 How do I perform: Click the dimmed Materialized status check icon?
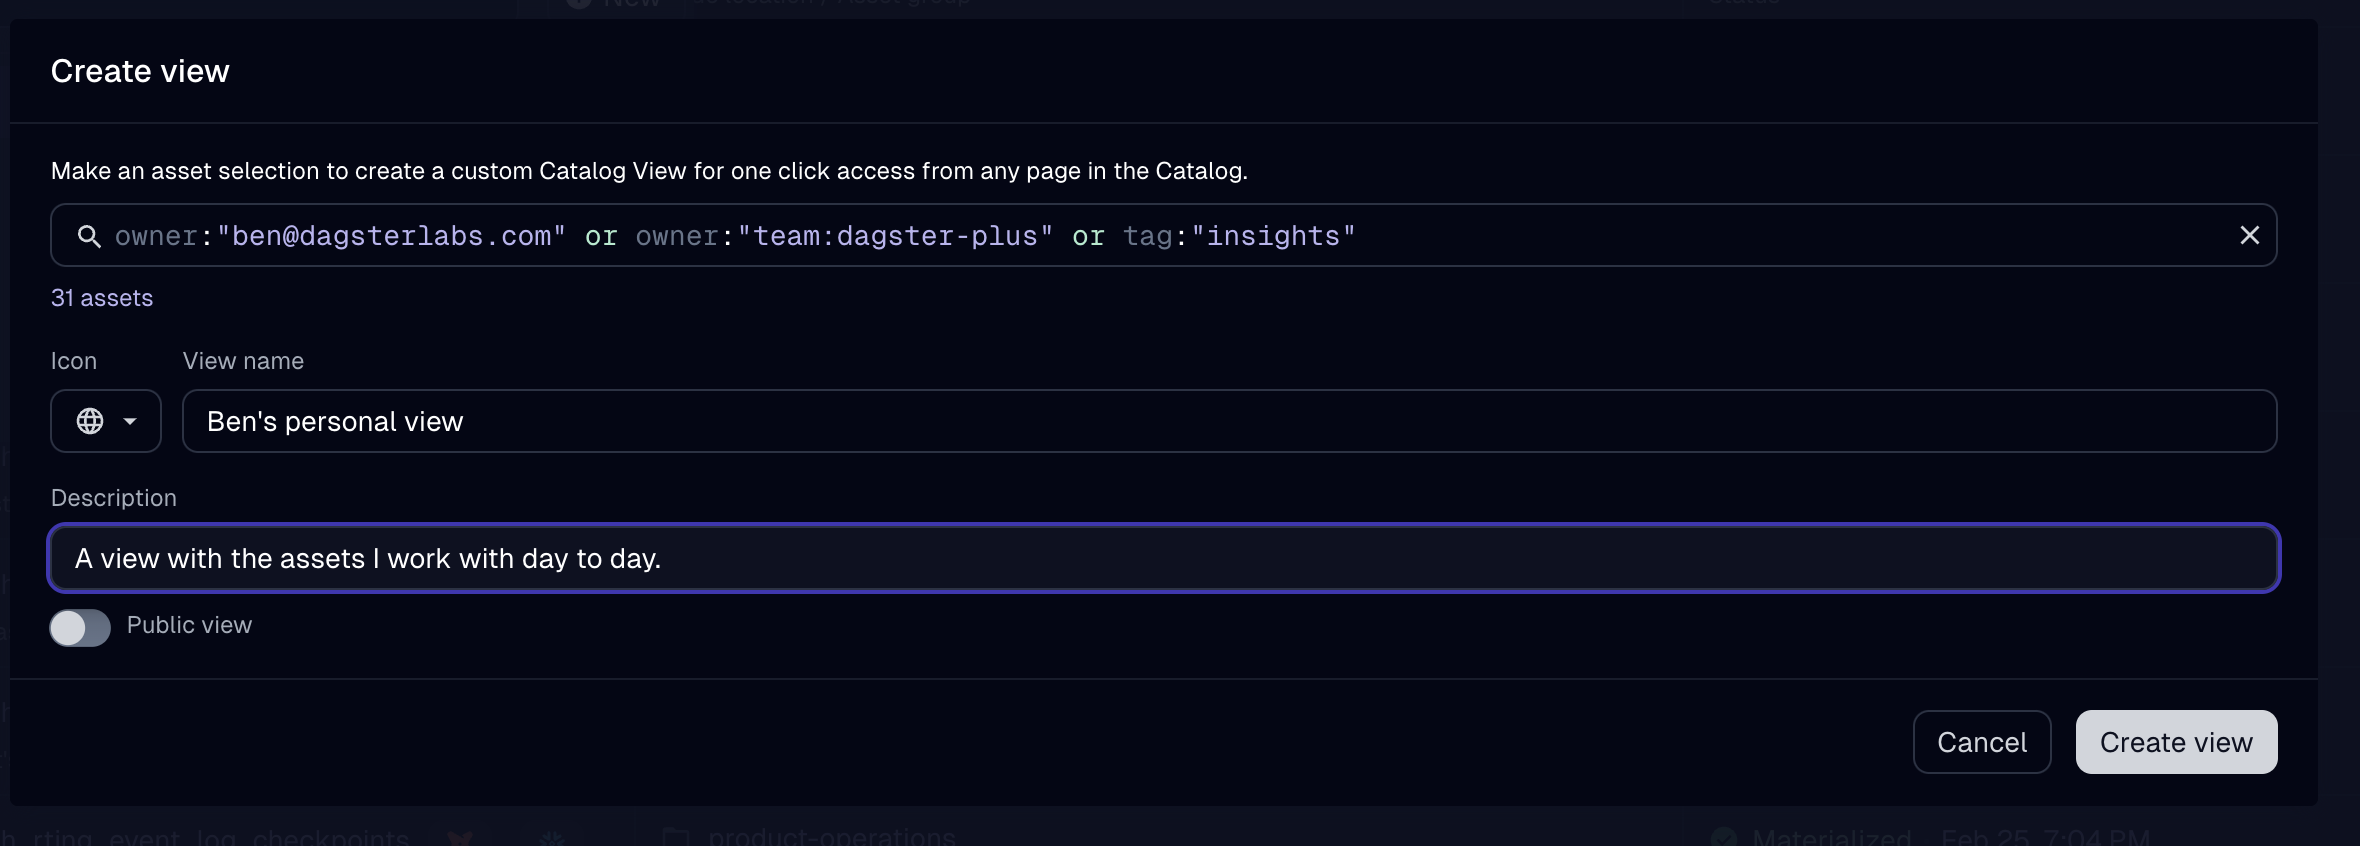[x=1722, y=837]
